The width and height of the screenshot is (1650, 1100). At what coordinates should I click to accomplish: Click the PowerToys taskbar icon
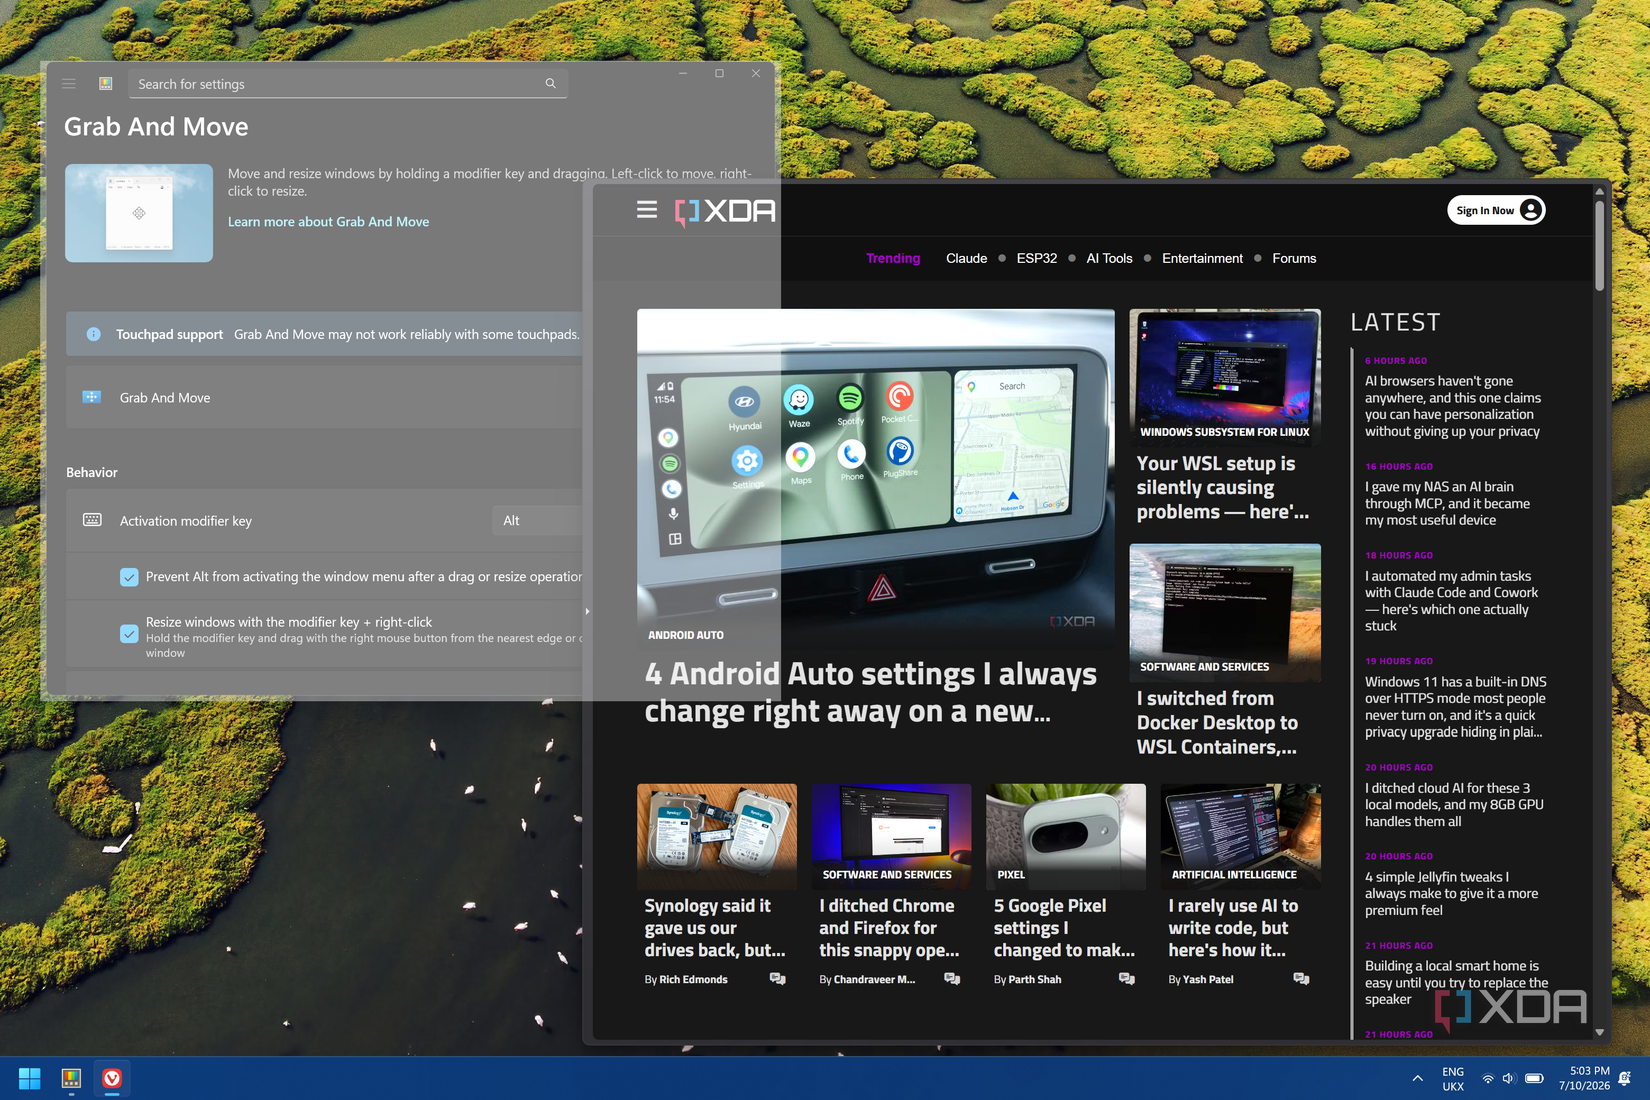pos(71,1078)
